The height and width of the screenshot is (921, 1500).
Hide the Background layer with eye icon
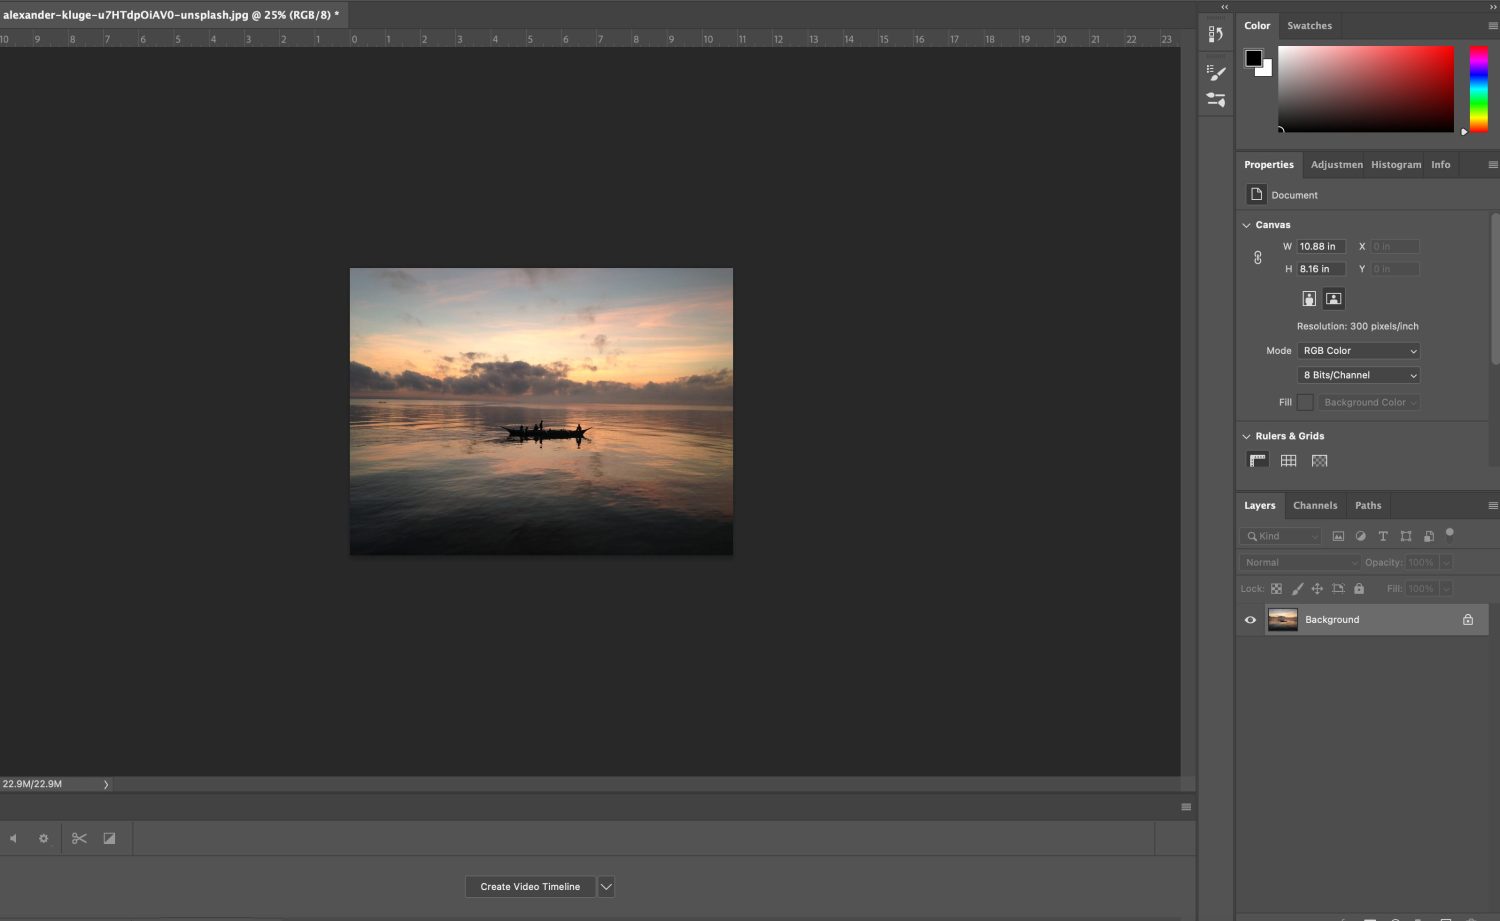point(1250,620)
